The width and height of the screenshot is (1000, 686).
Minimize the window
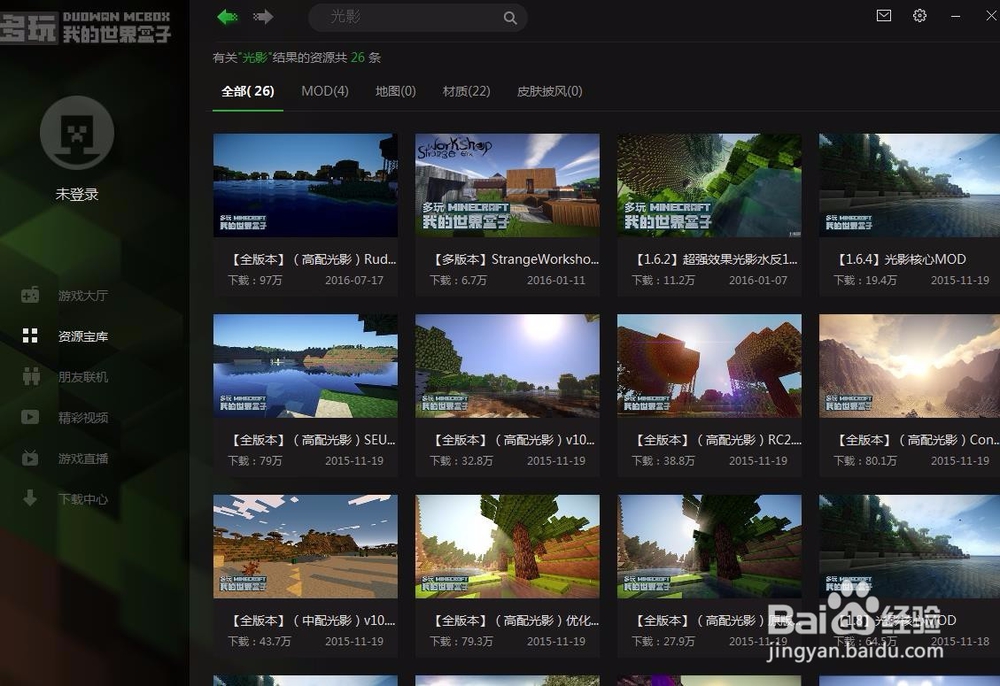pos(955,17)
